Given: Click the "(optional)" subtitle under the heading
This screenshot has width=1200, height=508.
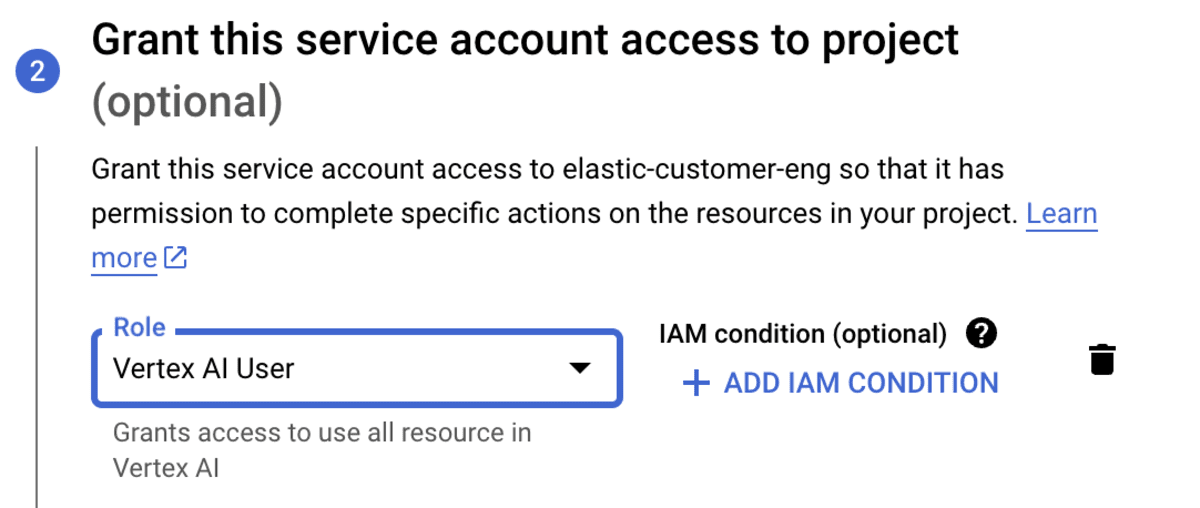Looking at the screenshot, I should click(187, 103).
